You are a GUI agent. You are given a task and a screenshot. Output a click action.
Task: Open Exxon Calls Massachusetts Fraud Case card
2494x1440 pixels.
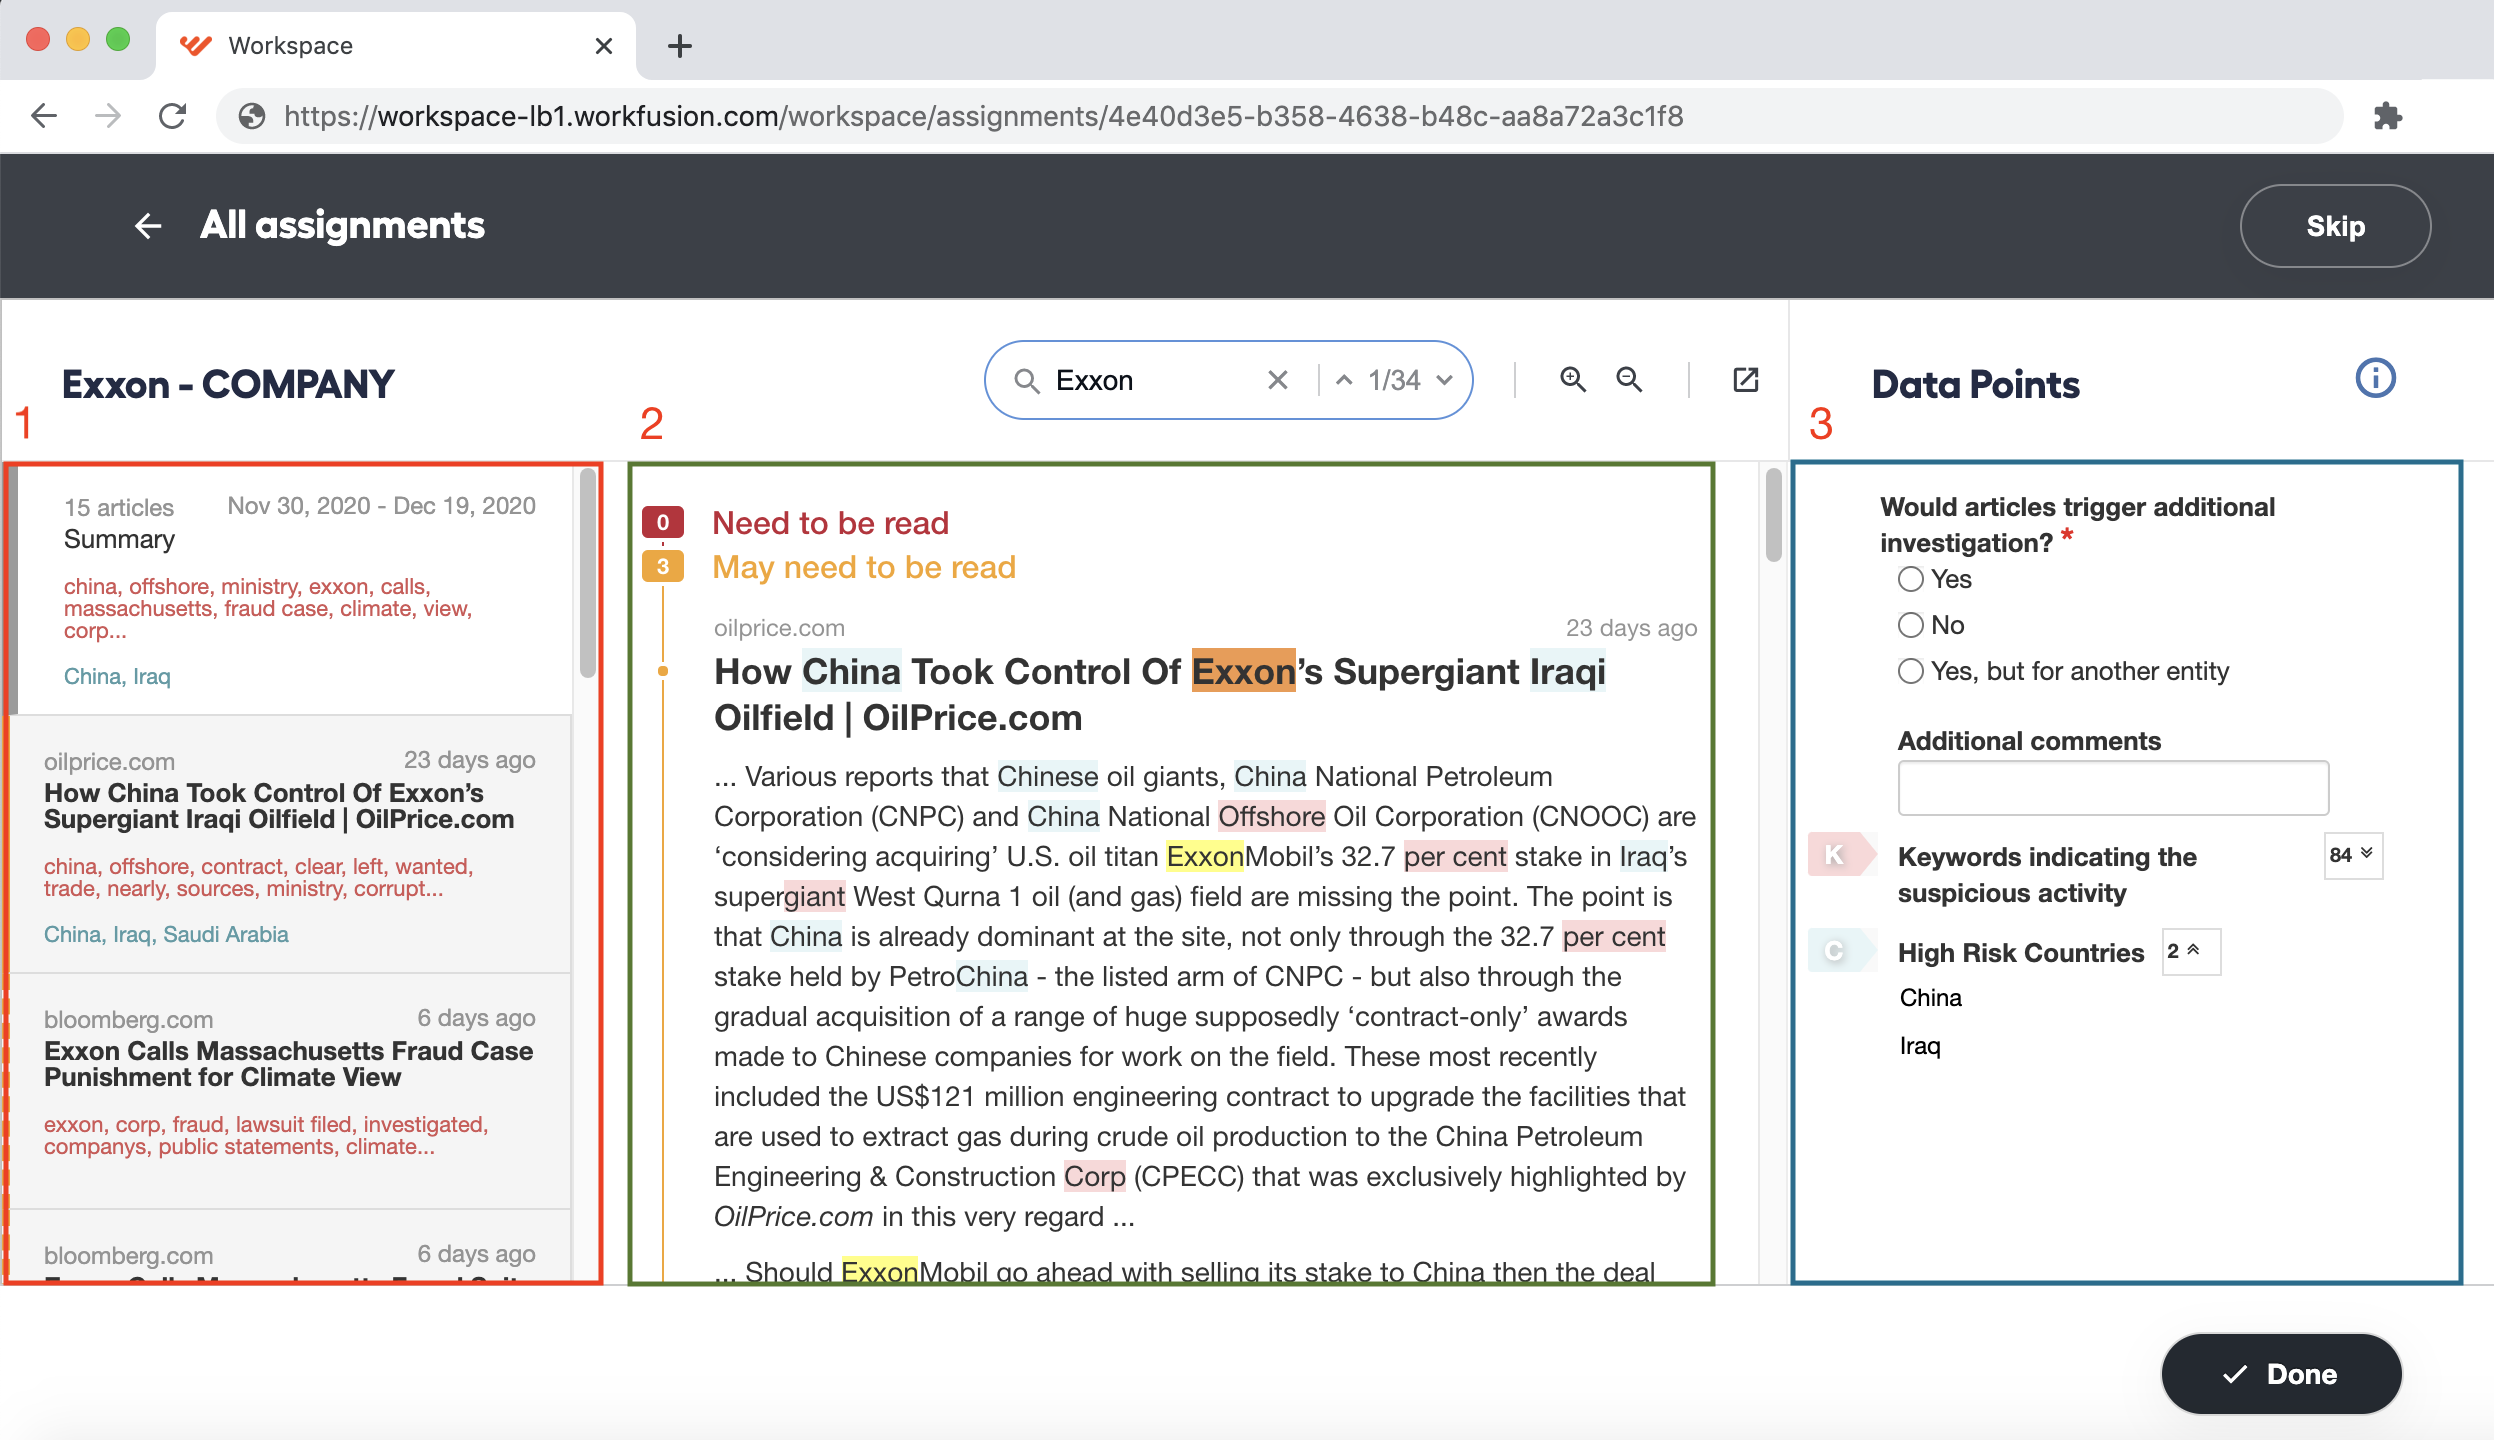pos(290,1092)
